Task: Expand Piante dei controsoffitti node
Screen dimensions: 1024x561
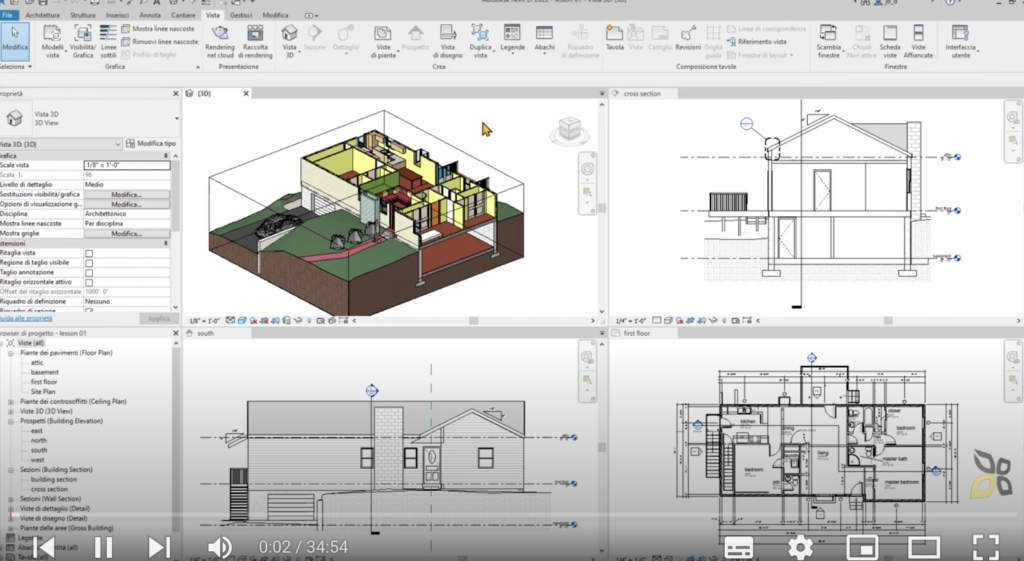Action: (10, 402)
